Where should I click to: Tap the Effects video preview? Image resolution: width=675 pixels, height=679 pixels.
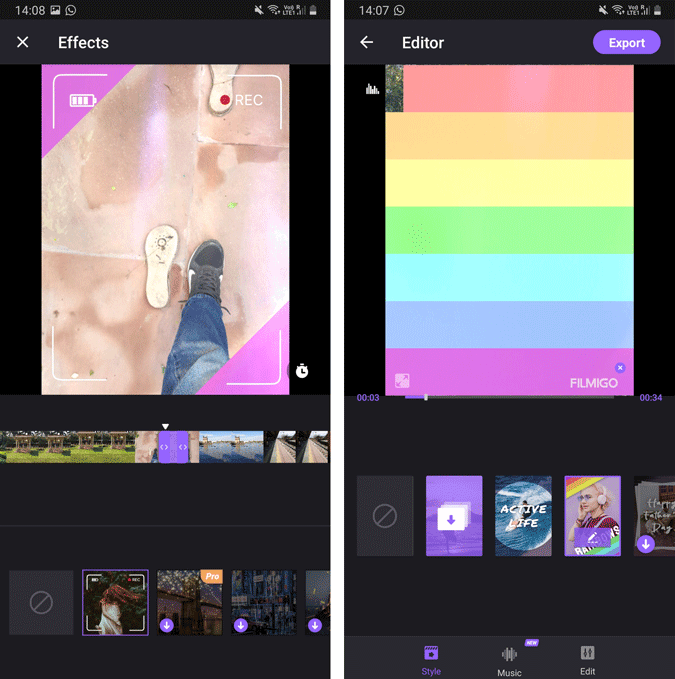coord(165,230)
